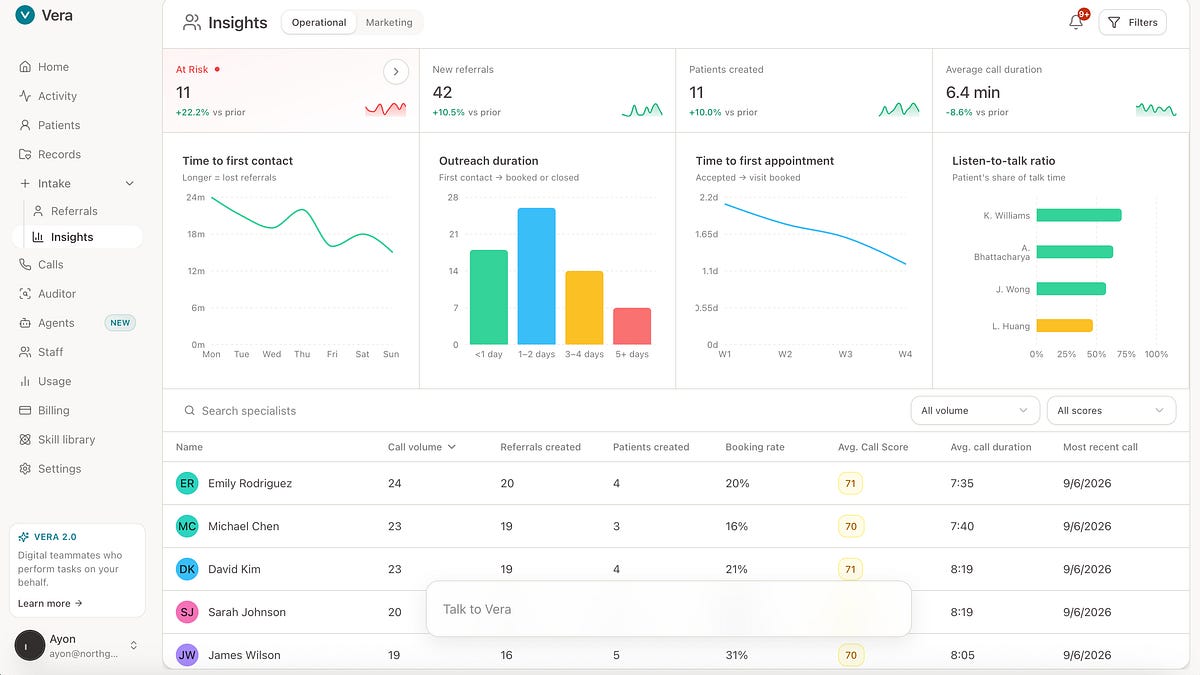Click Emily Rodriguez's call score 71 badge
The image size is (1200, 675).
[850, 483]
